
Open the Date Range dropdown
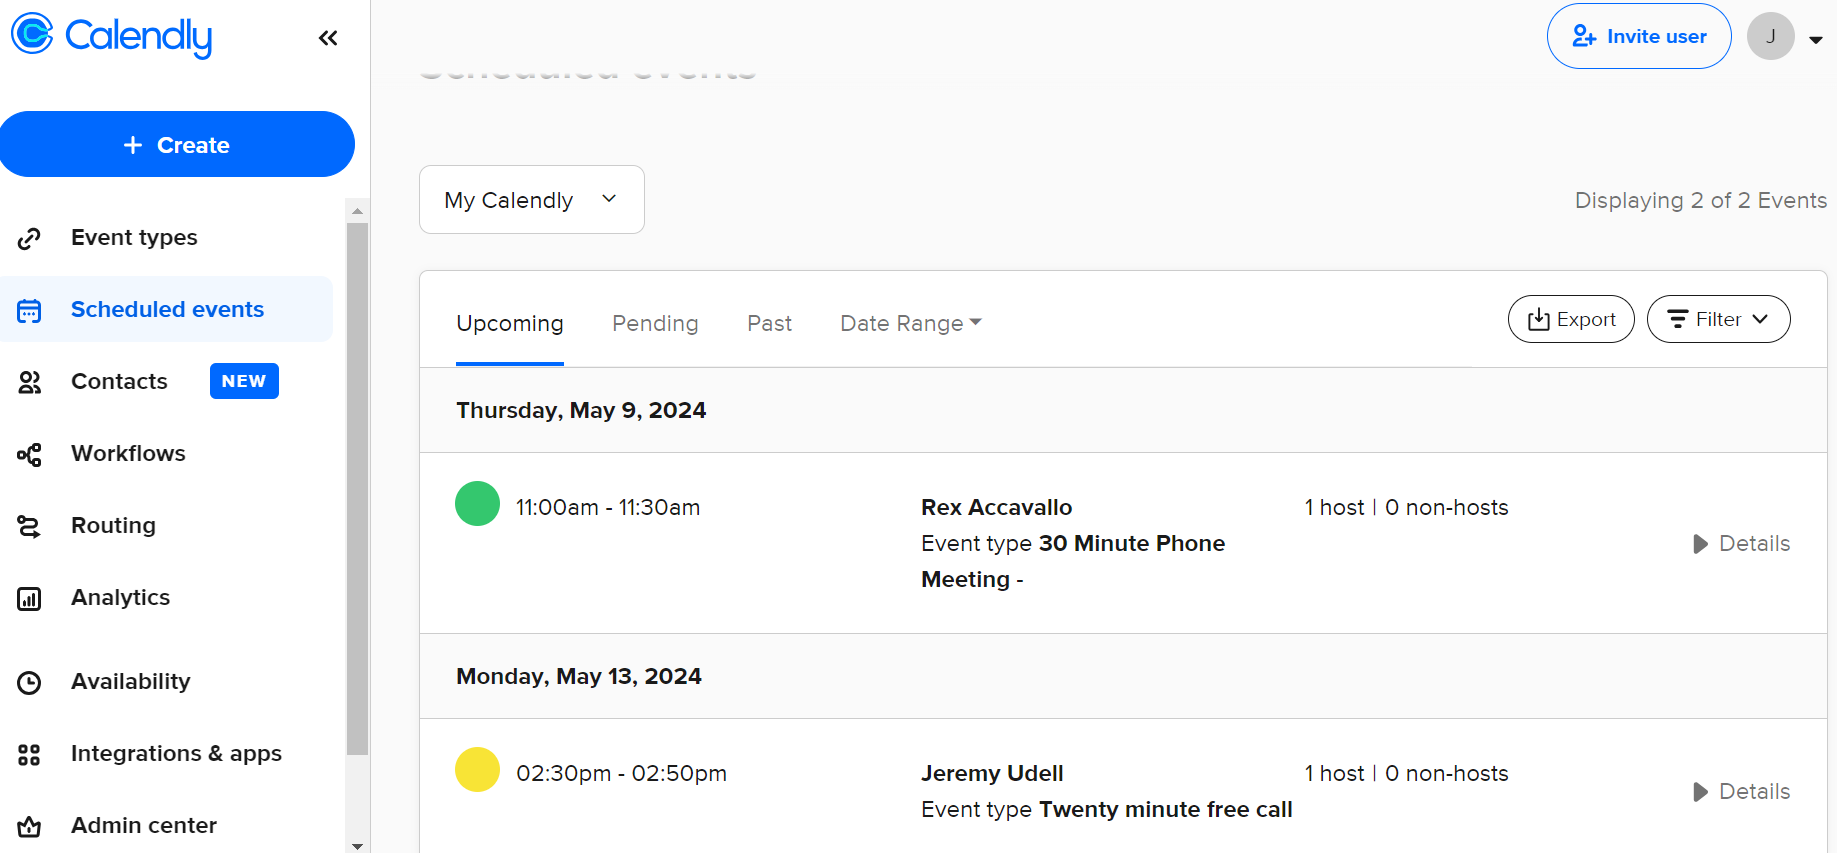coord(910,323)
